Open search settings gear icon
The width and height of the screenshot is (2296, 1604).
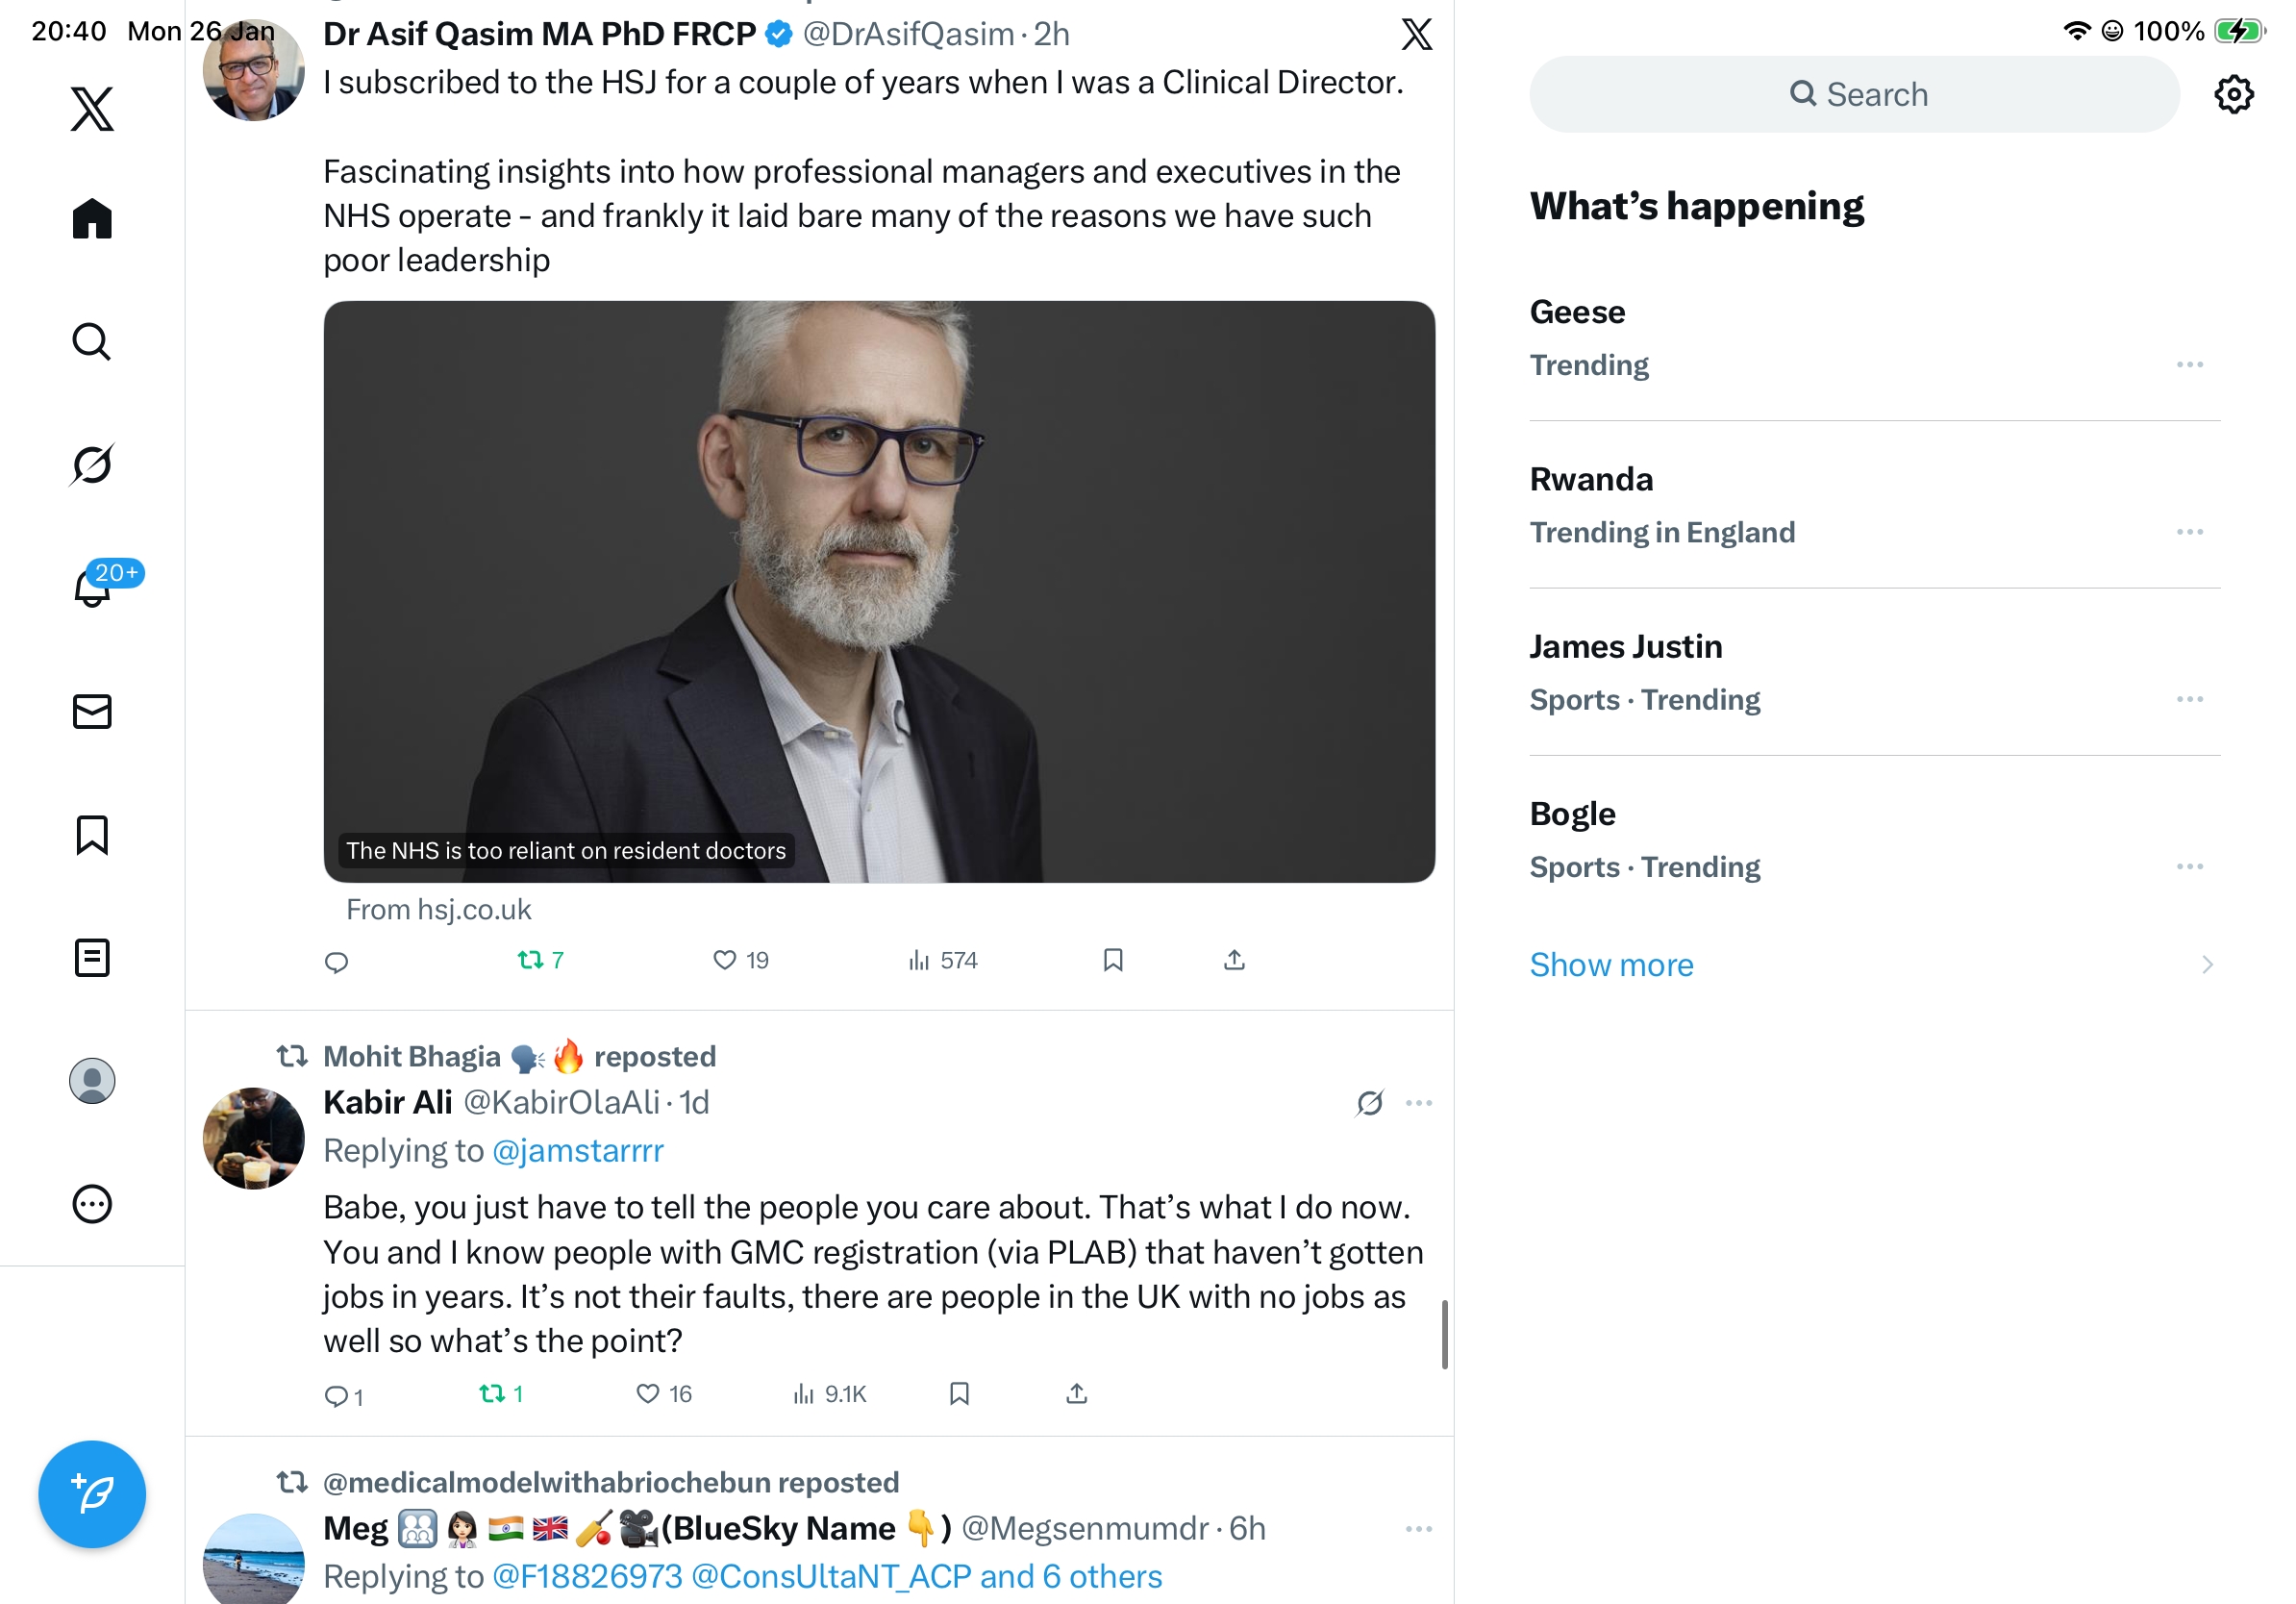pos(2232,95)
